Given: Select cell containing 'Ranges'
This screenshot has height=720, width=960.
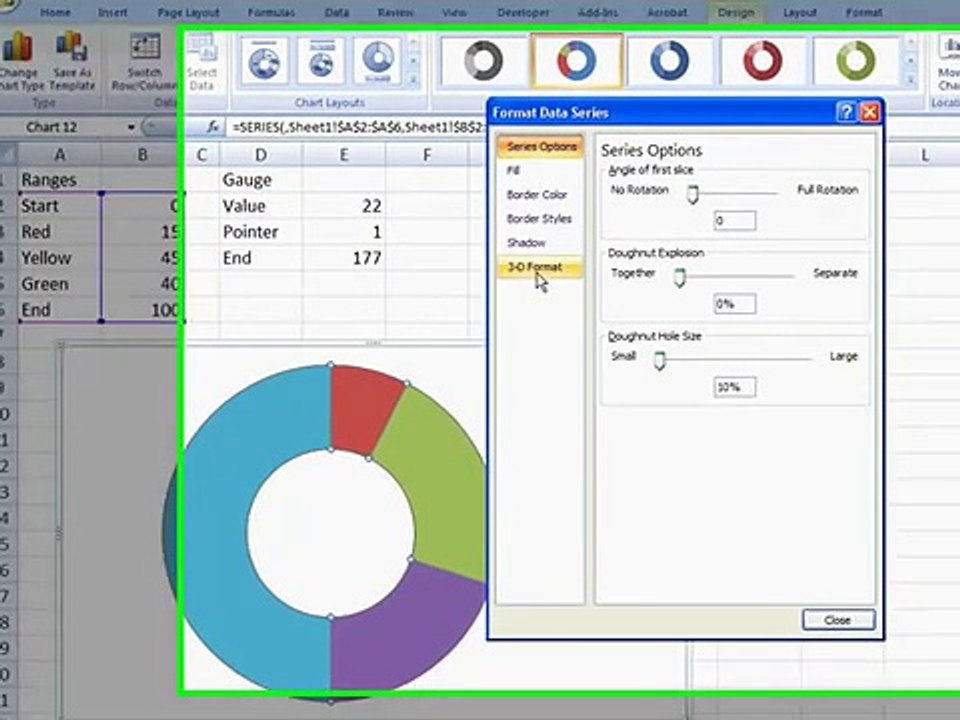Looking at the screenshot, I should coord(59,179).
